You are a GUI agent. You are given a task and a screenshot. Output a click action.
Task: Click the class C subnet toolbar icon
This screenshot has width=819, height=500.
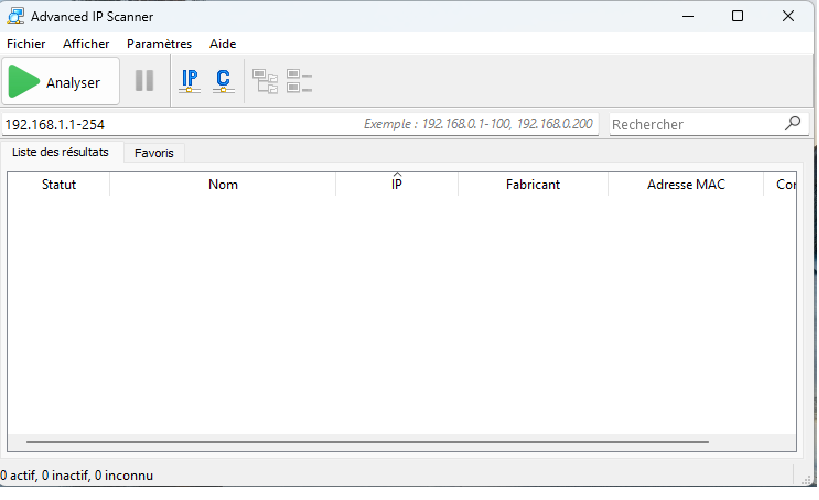224,81
